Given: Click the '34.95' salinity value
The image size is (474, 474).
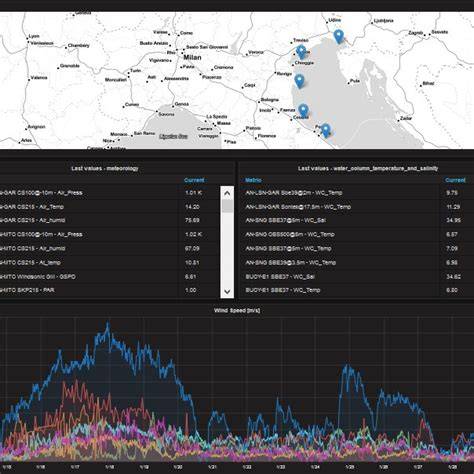Looking at the screenshot, I should [454, 220].
